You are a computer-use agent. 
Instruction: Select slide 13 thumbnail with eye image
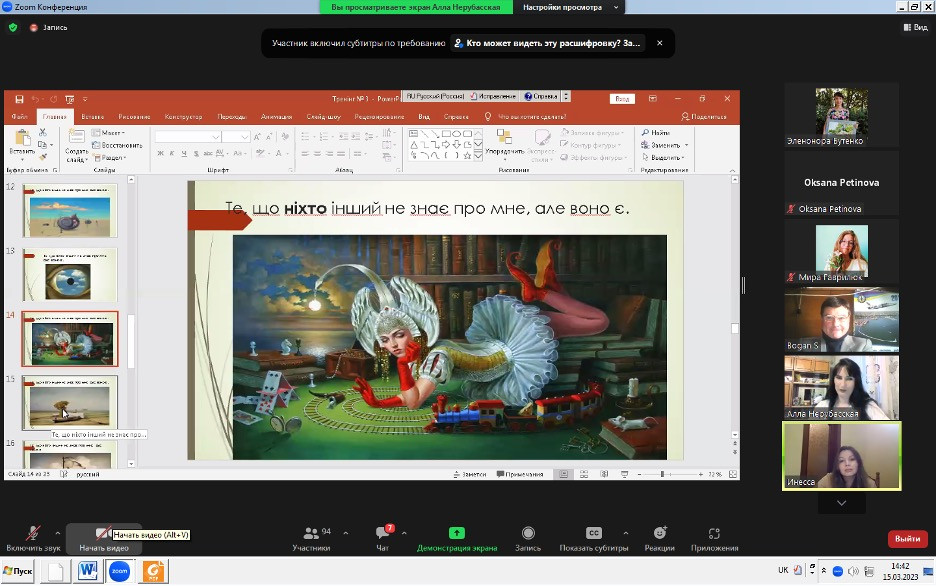point(70,275)
